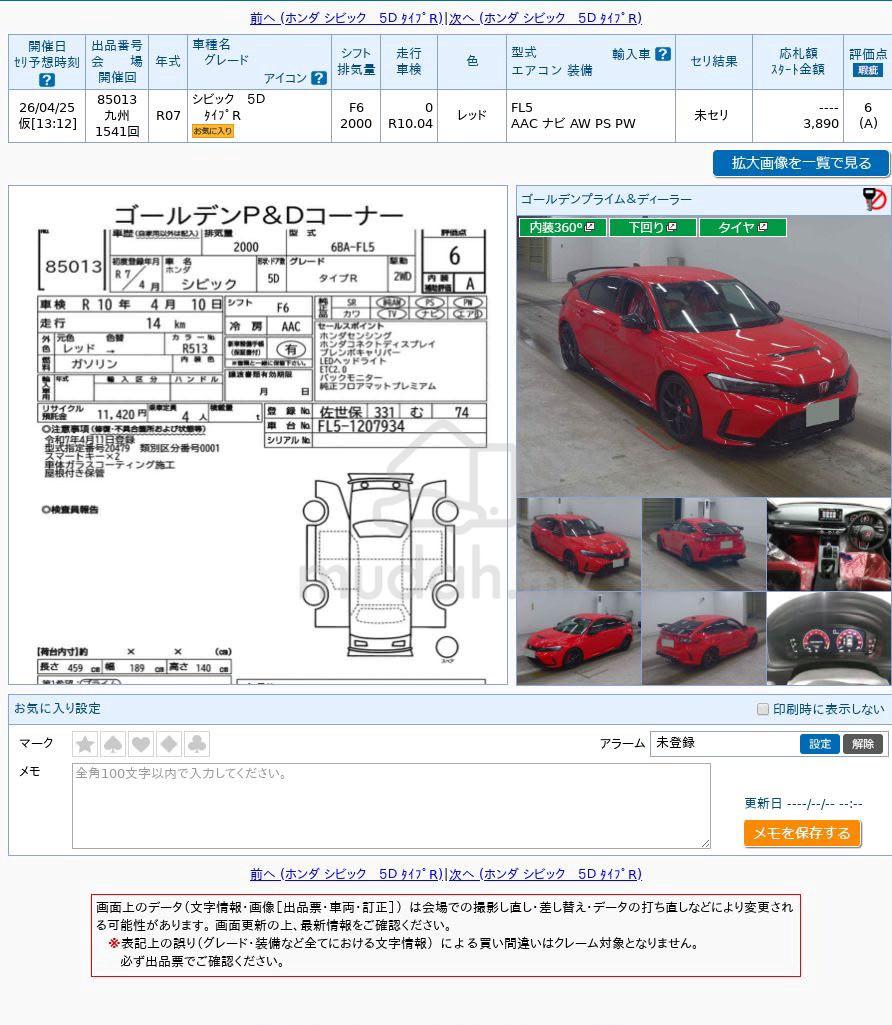
Task: Check 印刷時に表示しない checkbox
Action: (762, 709)
